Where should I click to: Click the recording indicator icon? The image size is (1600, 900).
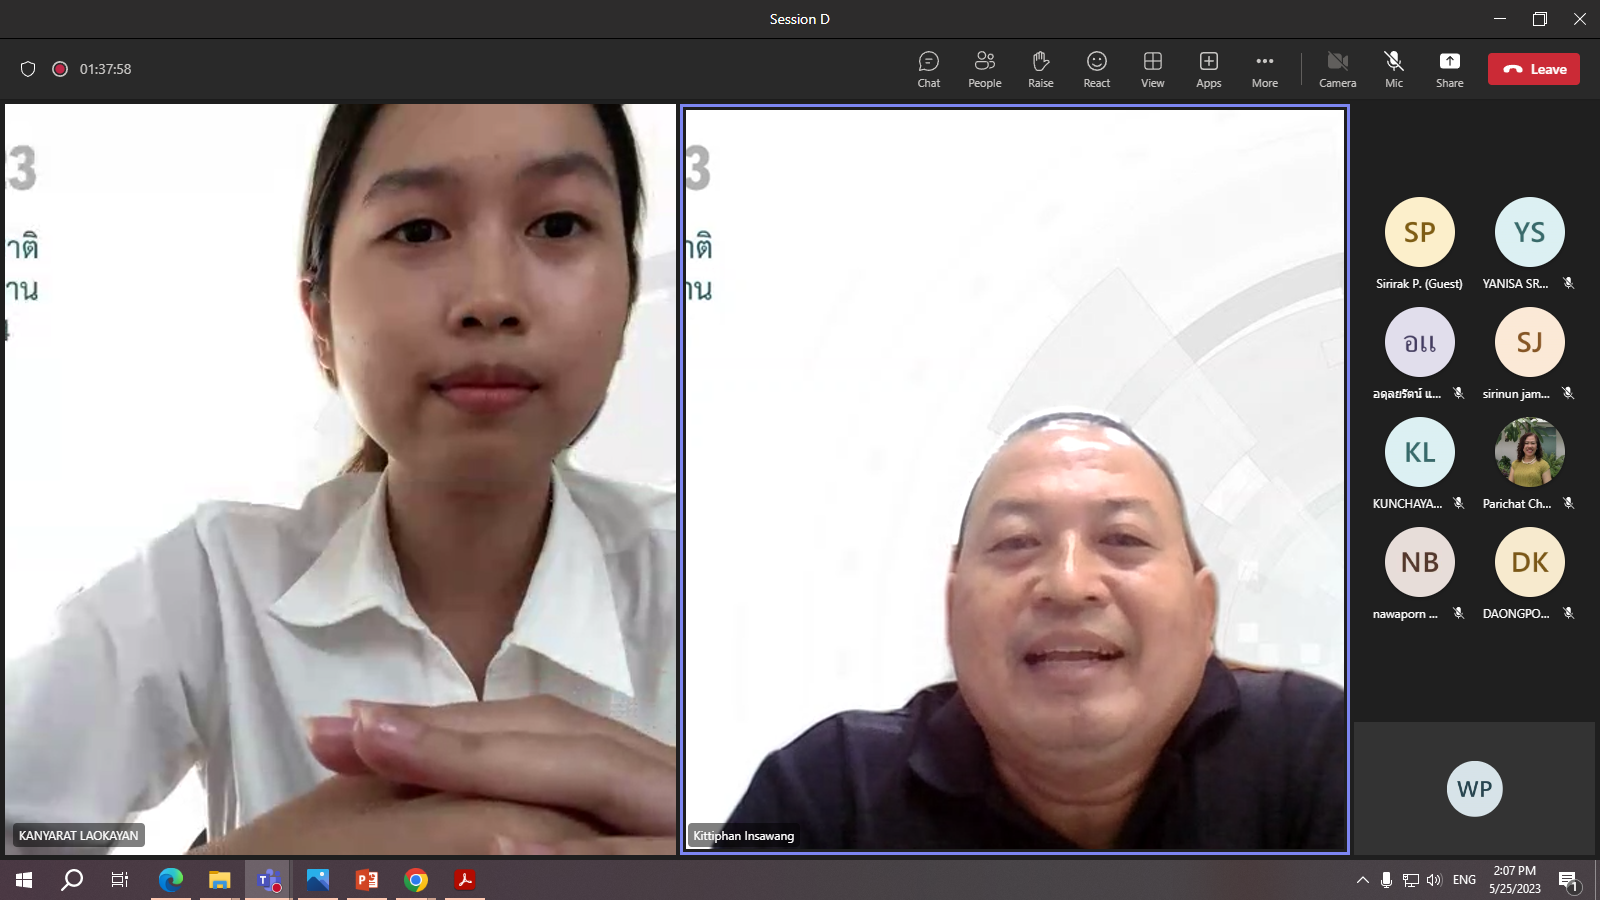coord(60,69)
